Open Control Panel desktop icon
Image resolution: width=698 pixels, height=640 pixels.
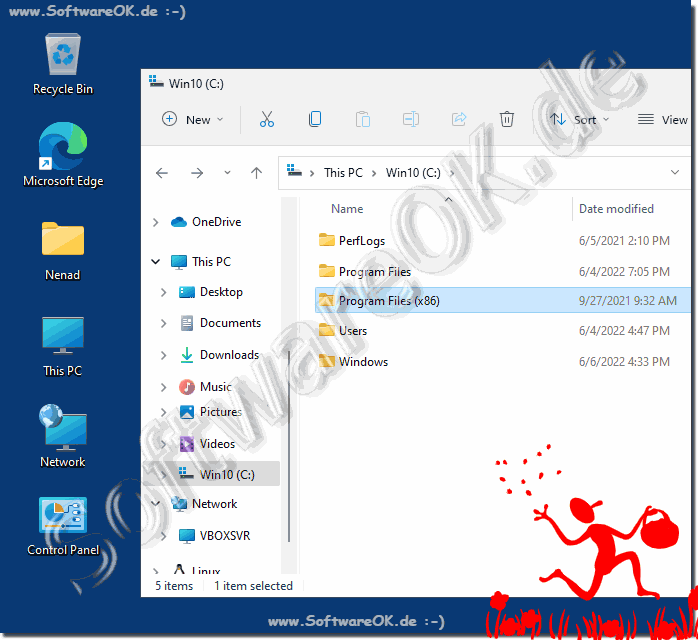click(x=63, y=527)
